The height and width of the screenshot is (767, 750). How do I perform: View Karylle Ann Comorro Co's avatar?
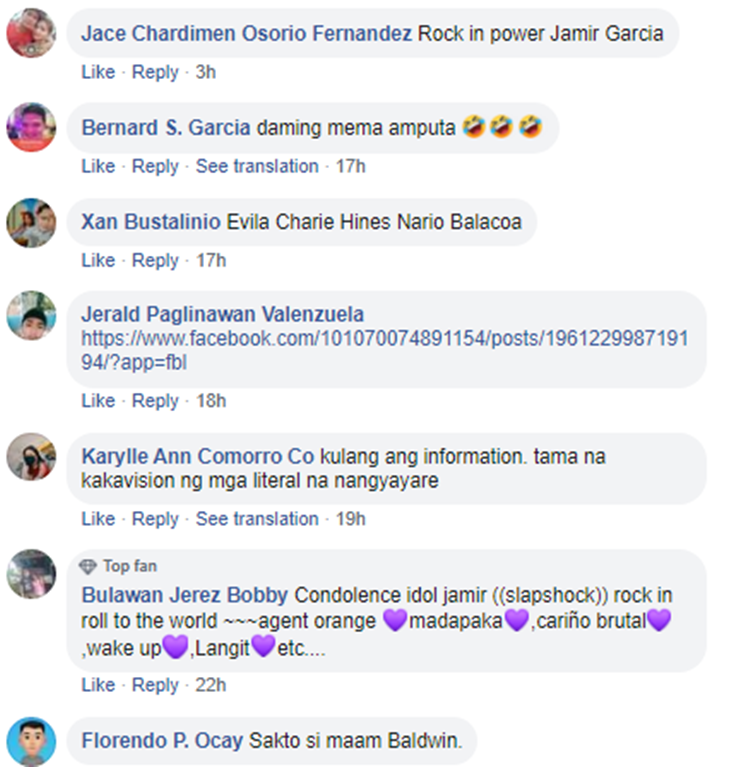[x=31, y=457]
